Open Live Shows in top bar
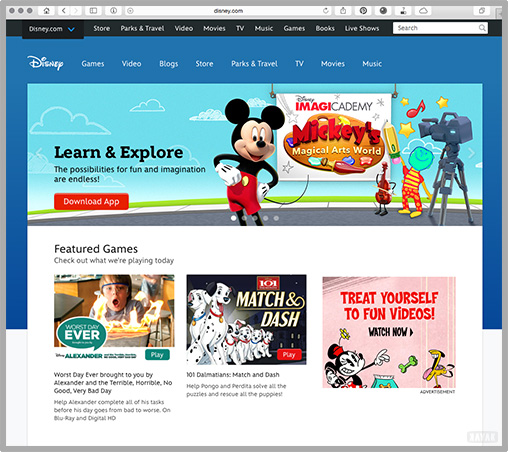 [362, 28]
